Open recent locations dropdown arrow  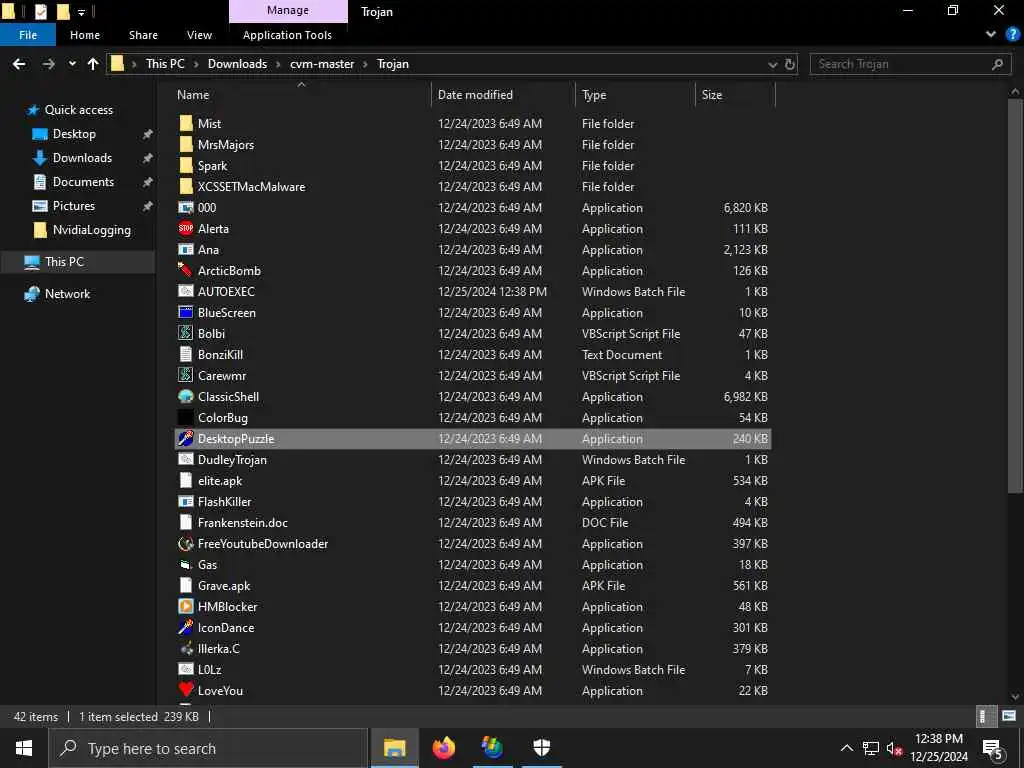[72, 64]
